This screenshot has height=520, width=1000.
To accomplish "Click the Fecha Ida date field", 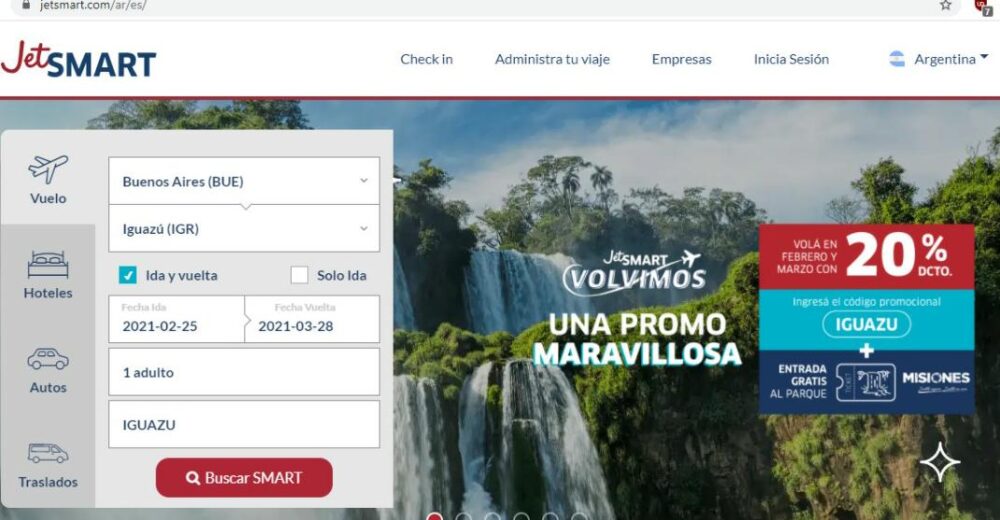I will point(177,319).
